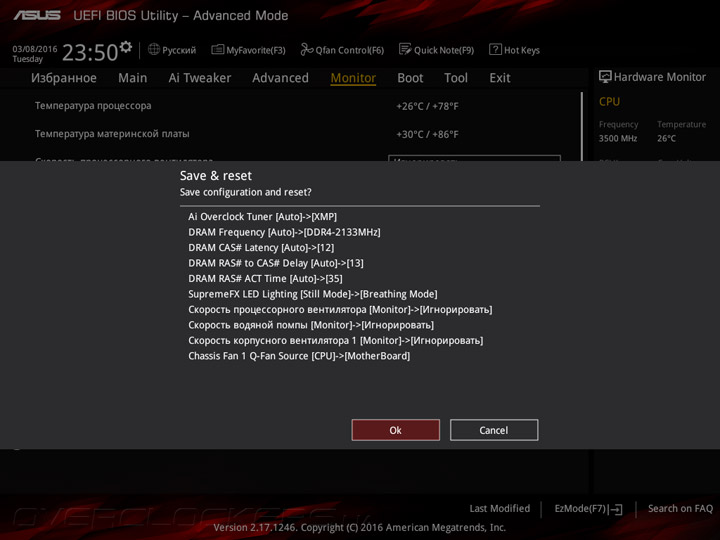Image resolution: width=720 pixels, height=540 pixels.
Task: Go to the Boot tab
Action: click(x=410, y=78)
